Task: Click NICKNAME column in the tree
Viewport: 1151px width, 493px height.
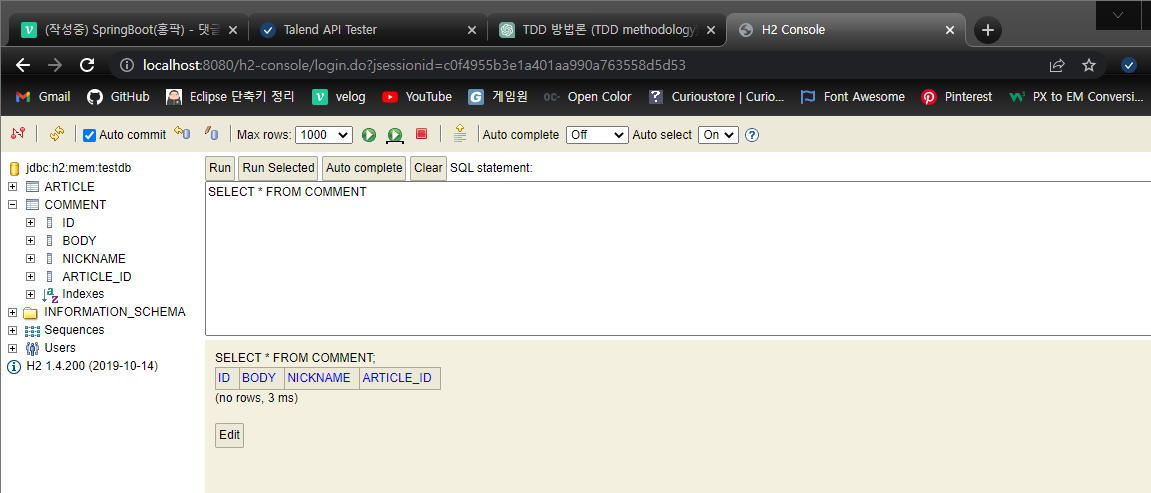Action: [x=94, y=259]
